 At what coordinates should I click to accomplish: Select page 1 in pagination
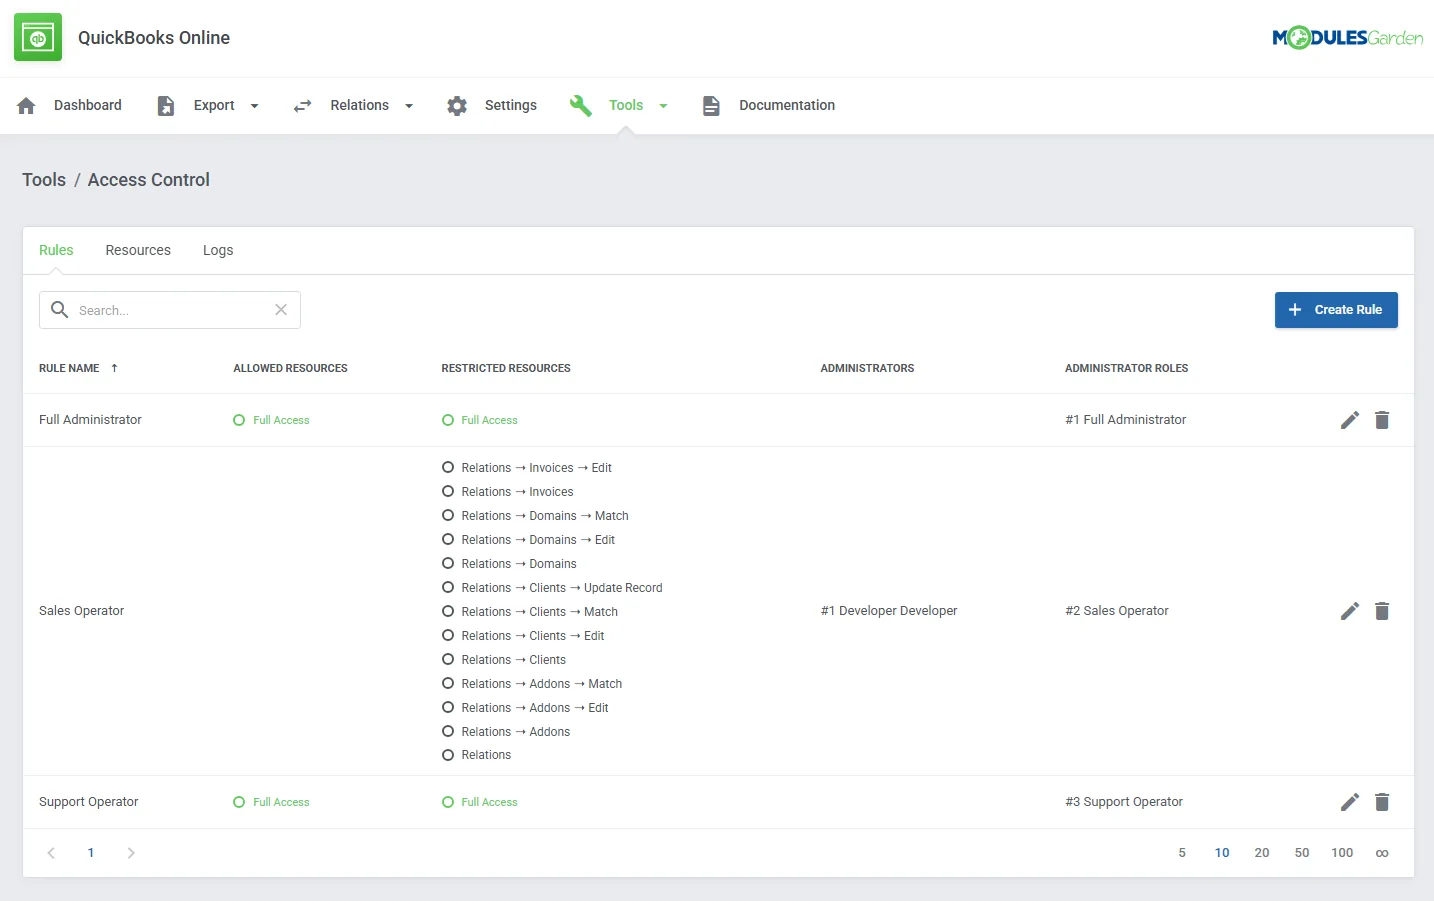91,853
